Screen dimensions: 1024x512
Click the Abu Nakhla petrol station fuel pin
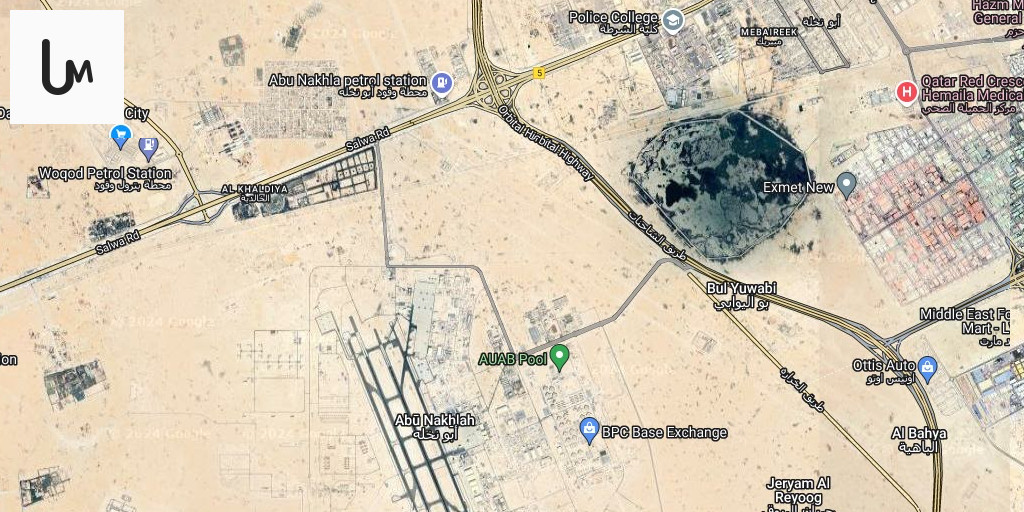(x=442, y=84)
